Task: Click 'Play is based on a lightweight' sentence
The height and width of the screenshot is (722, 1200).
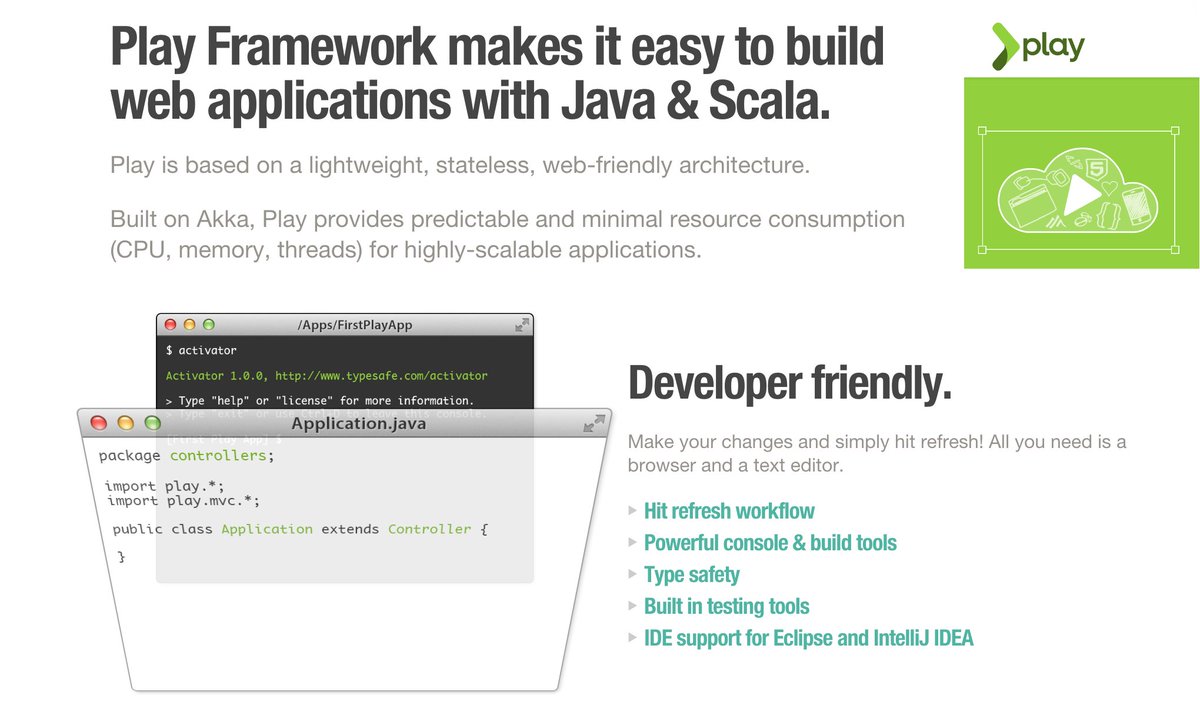Action: tap(459, 166)
